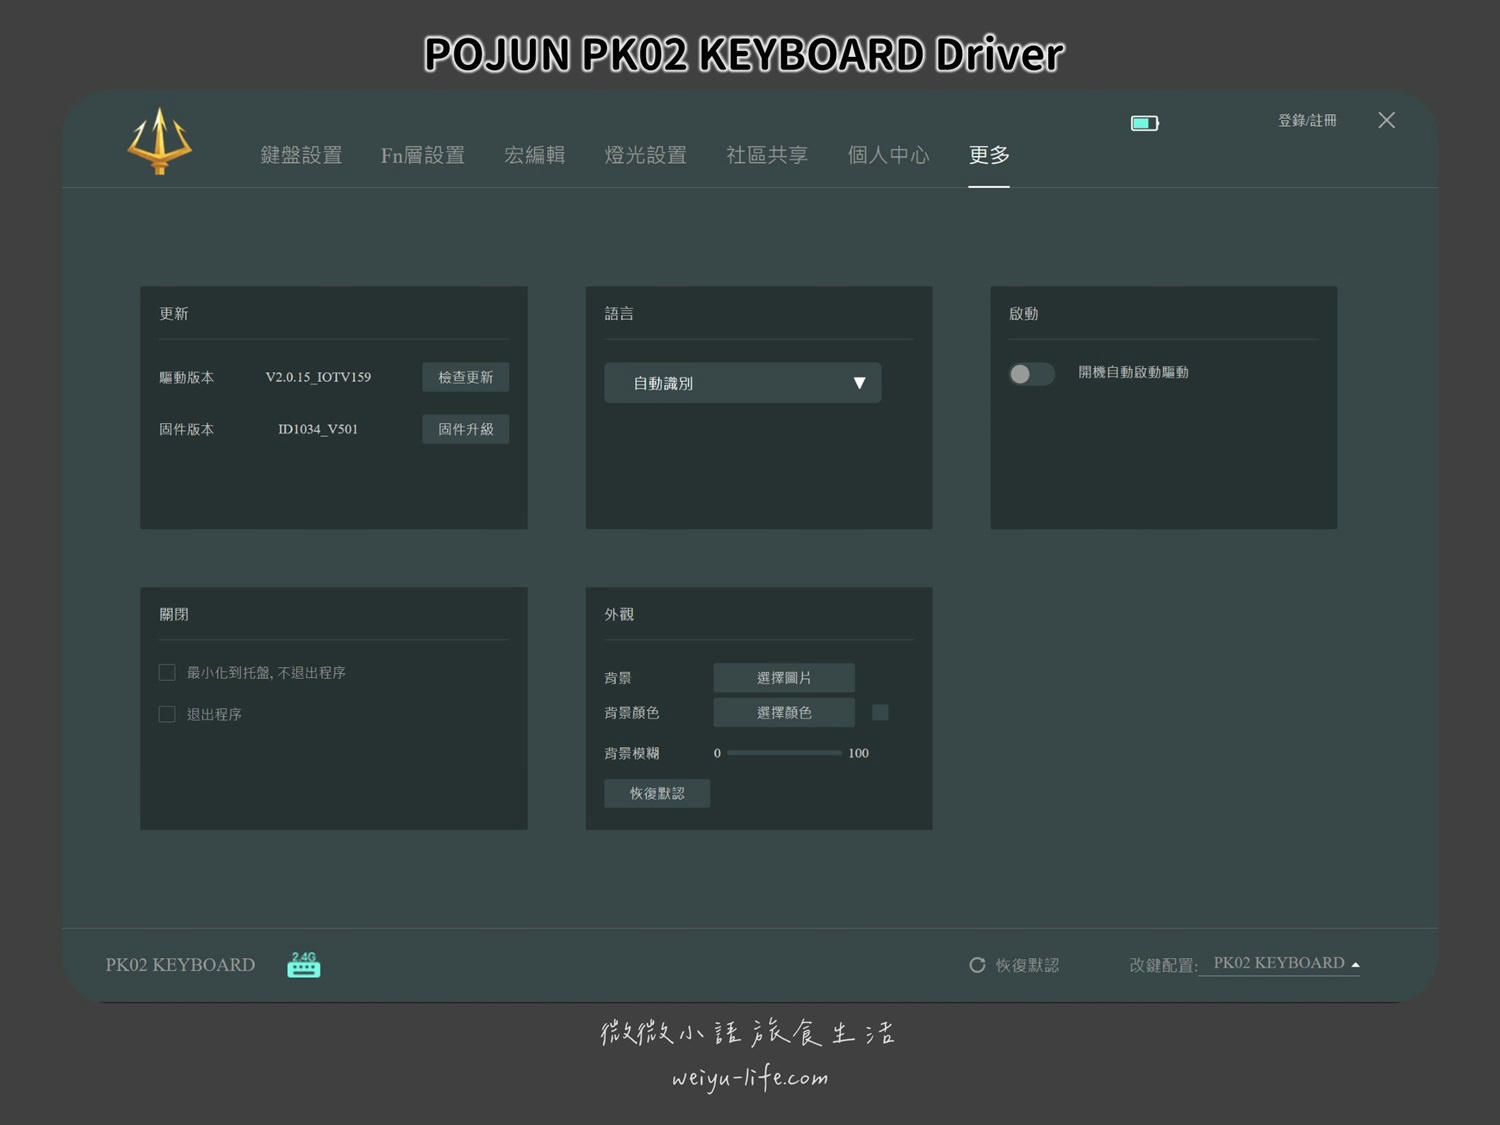Click the 檢查更新 button
Screen dimensions: 1500x1125
coord(465,377)
